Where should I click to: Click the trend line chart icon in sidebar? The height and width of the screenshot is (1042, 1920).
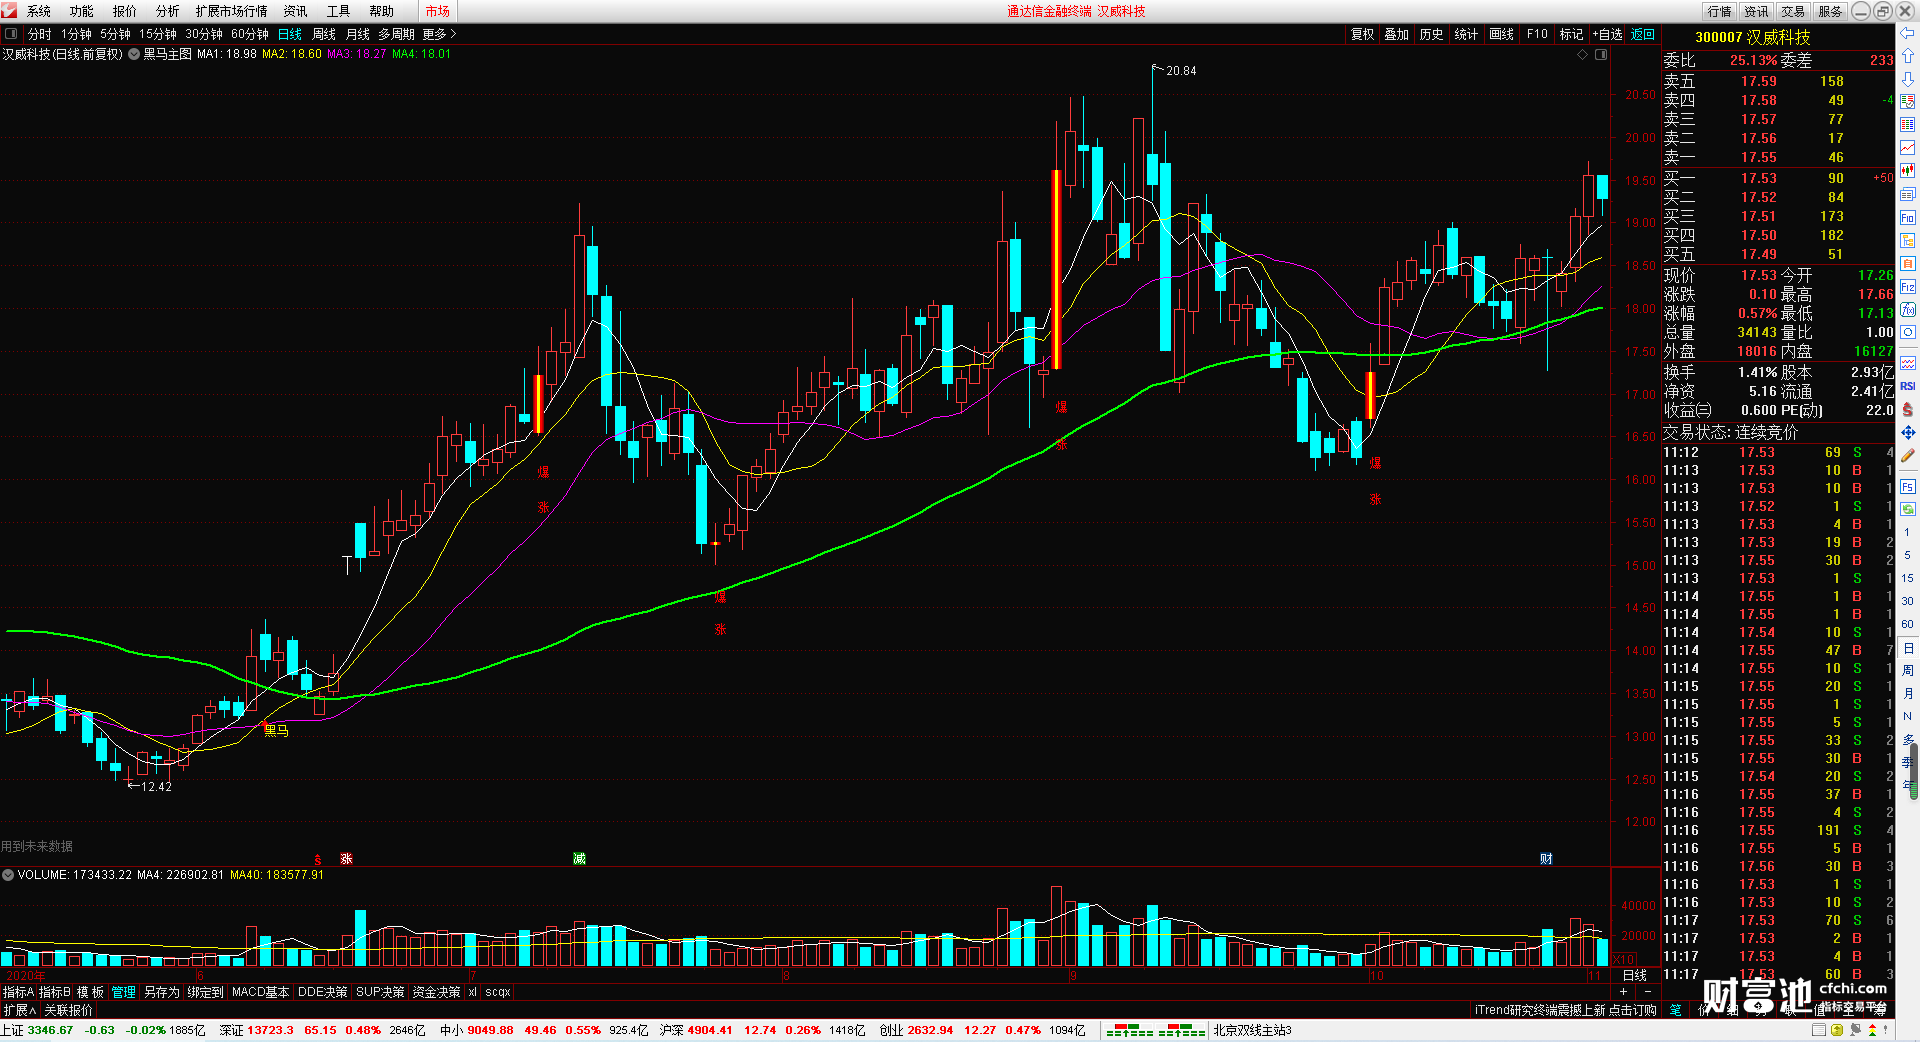pos(1907,148)
